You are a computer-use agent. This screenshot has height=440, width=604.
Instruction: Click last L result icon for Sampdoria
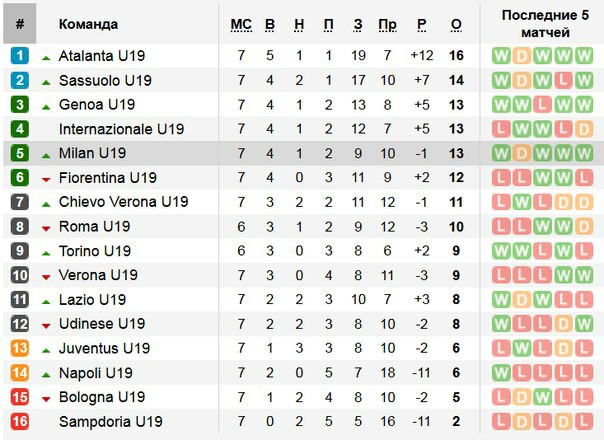[584, 422]
